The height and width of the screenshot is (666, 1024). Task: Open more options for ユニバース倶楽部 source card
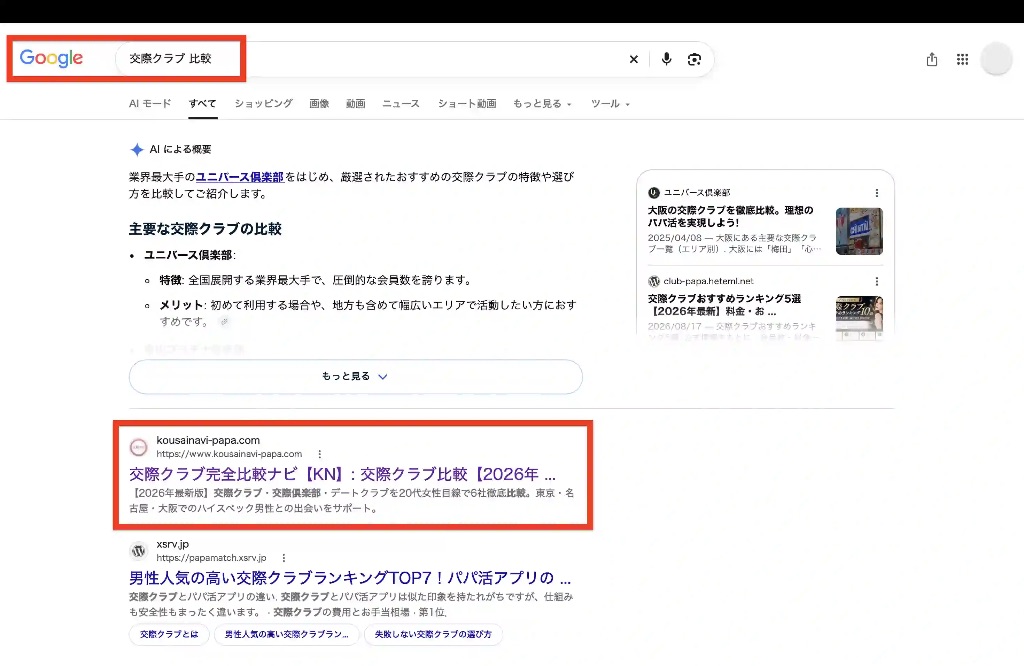(877, 193)
